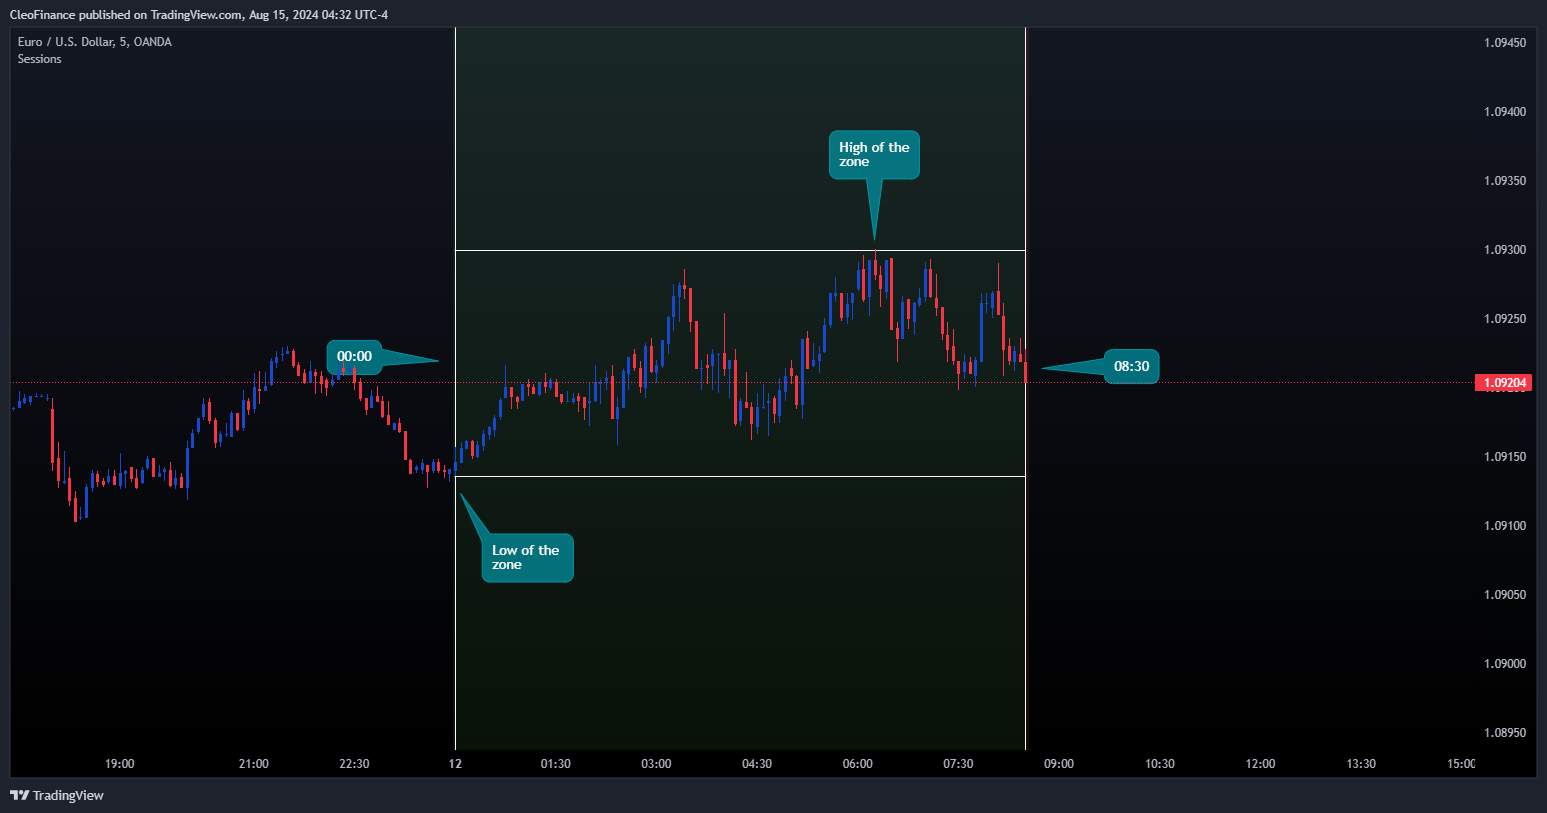Image resolution: width=1547 pixels, height=813 pixels.
Task: Click the 09:00 time axis label
Action: 1059,764
